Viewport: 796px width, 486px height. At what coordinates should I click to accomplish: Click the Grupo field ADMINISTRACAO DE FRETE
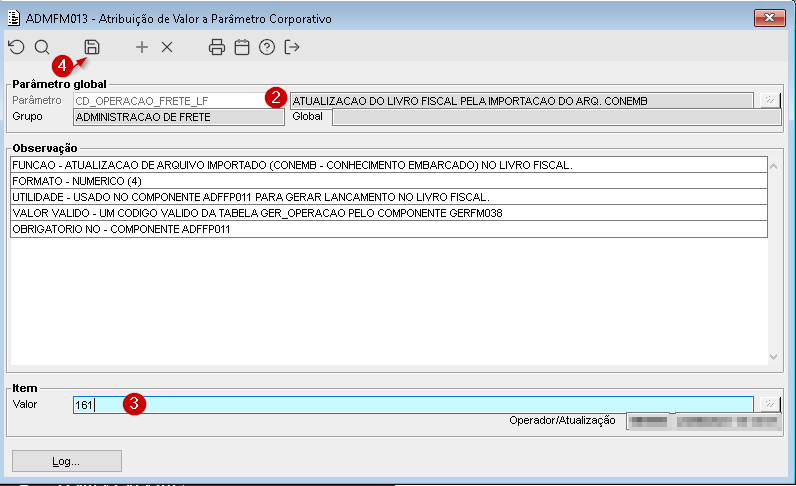point(179,117)
